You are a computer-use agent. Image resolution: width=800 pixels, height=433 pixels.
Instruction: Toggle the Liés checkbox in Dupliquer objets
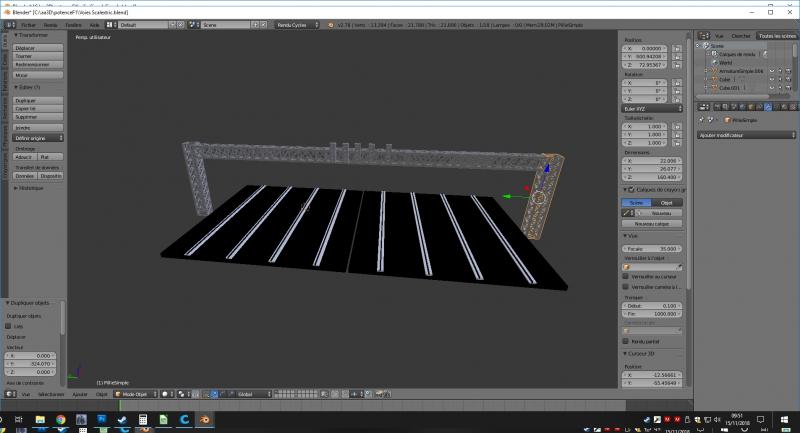[x=10, y=326]
